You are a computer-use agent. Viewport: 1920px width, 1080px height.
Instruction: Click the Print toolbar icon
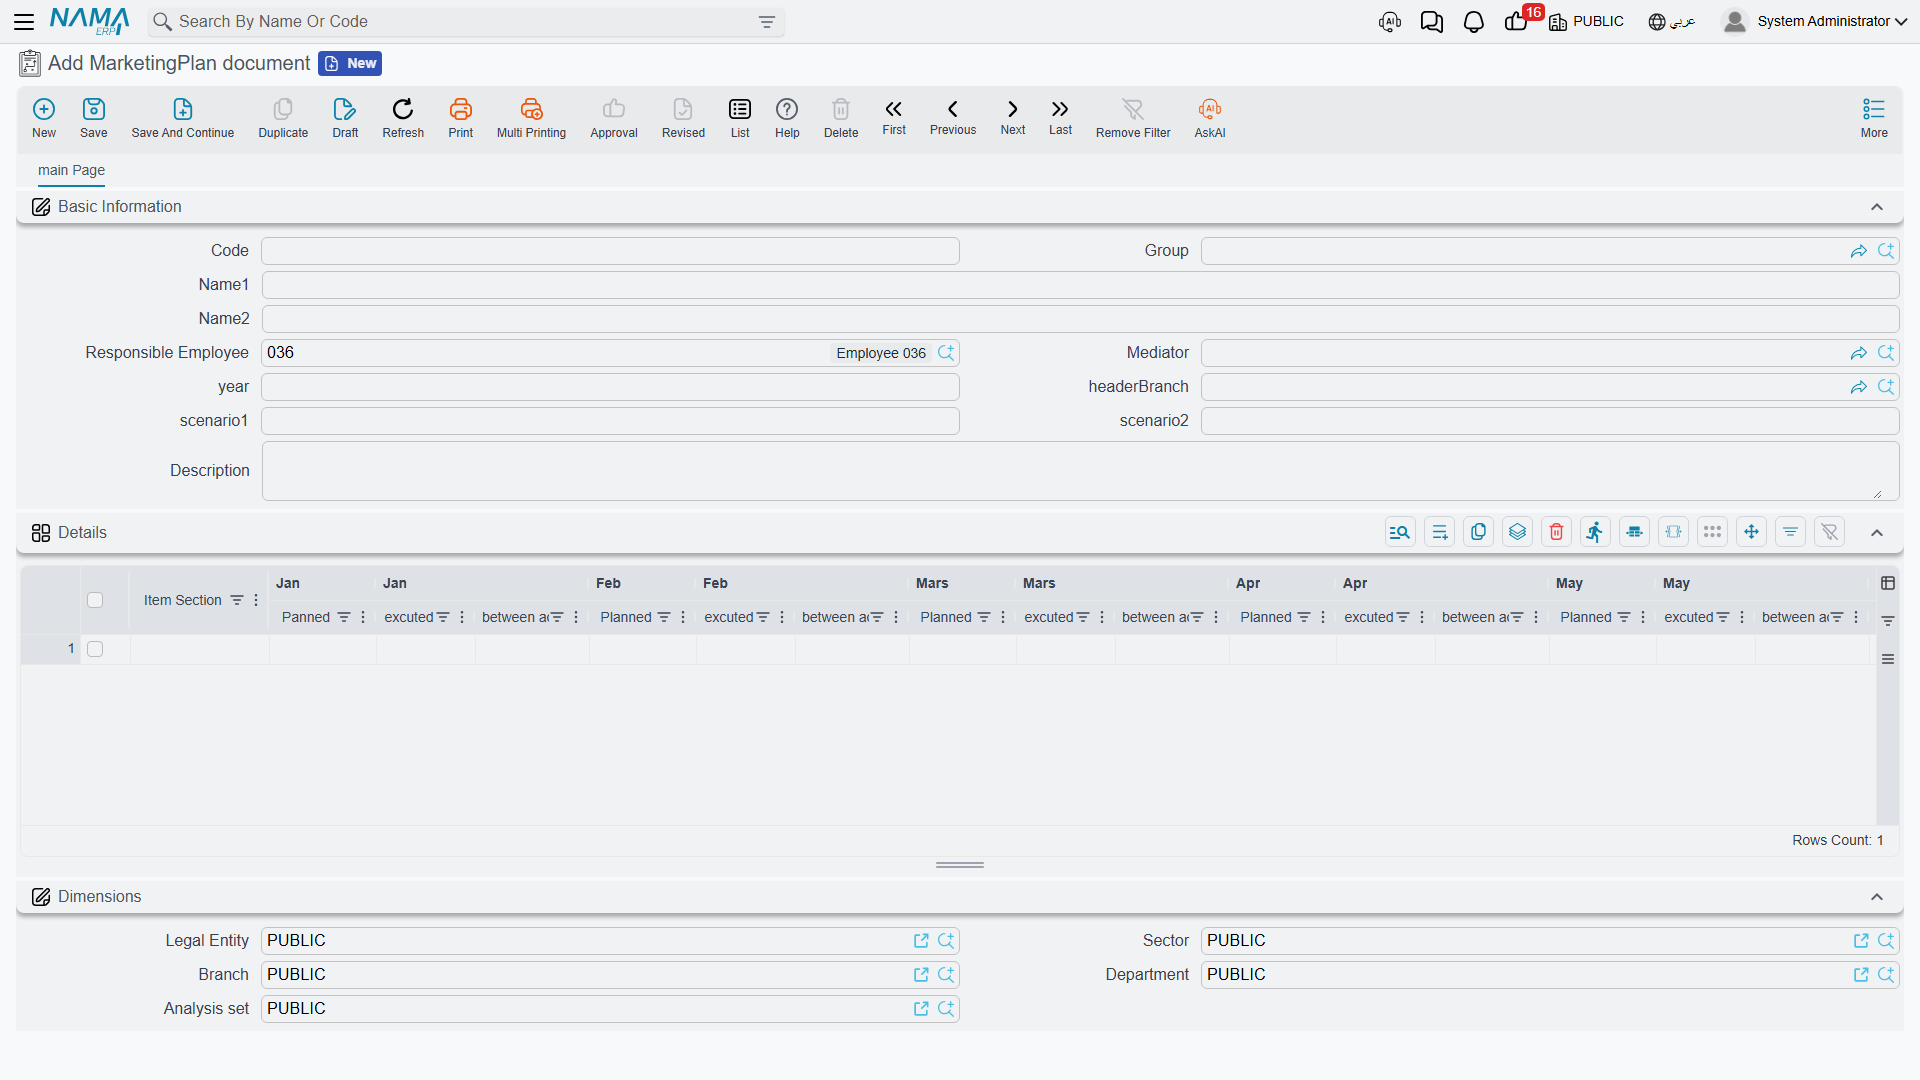click(x=461, y=109)
